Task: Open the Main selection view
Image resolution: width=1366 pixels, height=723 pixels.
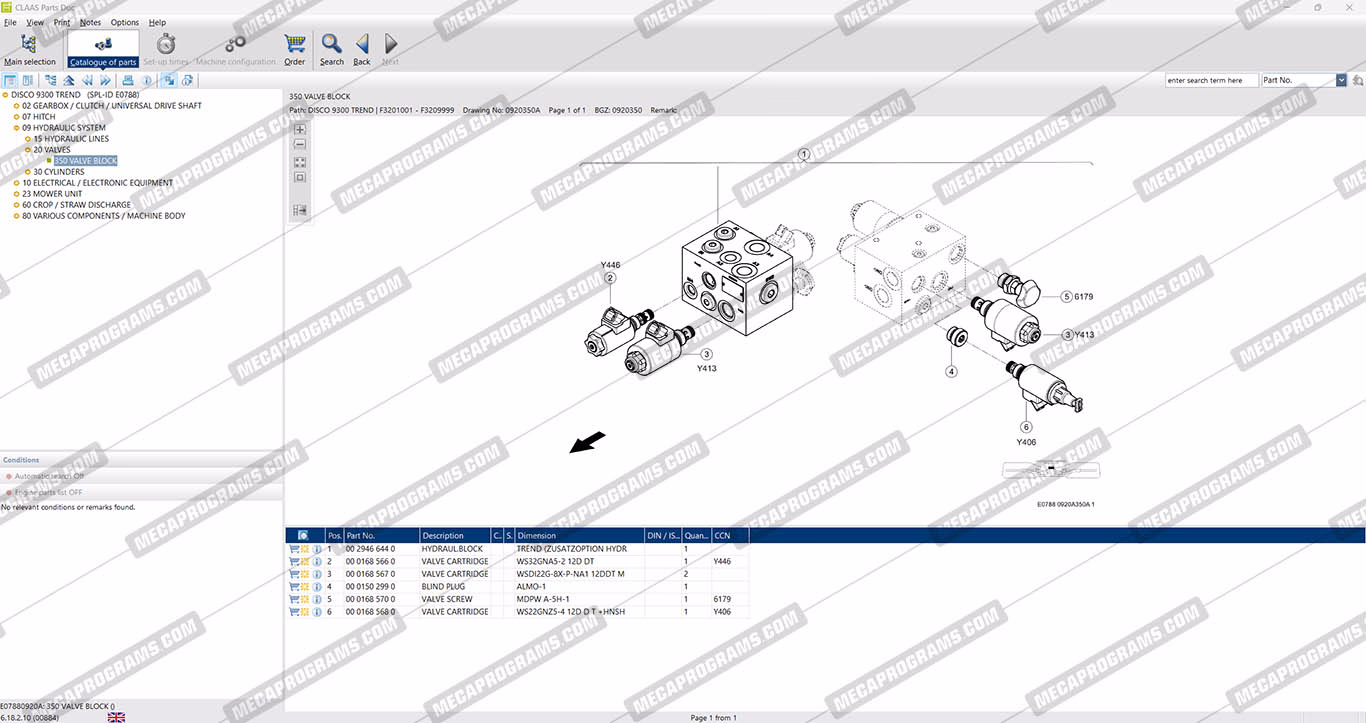Action: pyautogui.click(x=29, y=49)
